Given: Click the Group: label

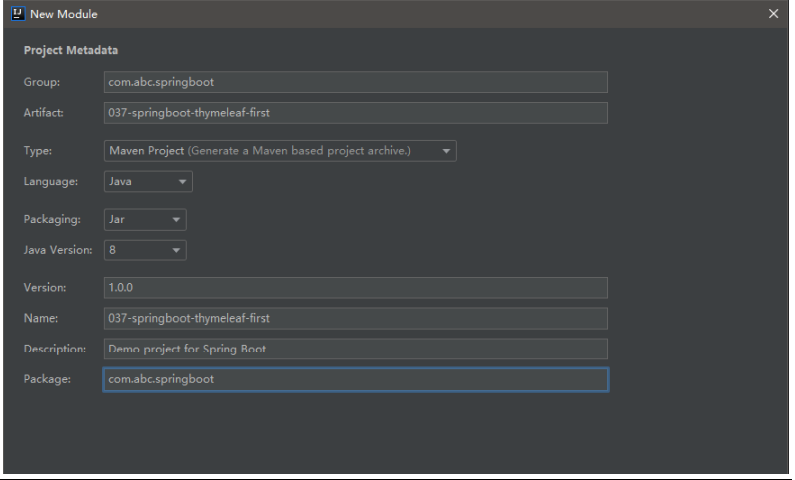Looking at the screenshot, I should [x=42, y=82].
